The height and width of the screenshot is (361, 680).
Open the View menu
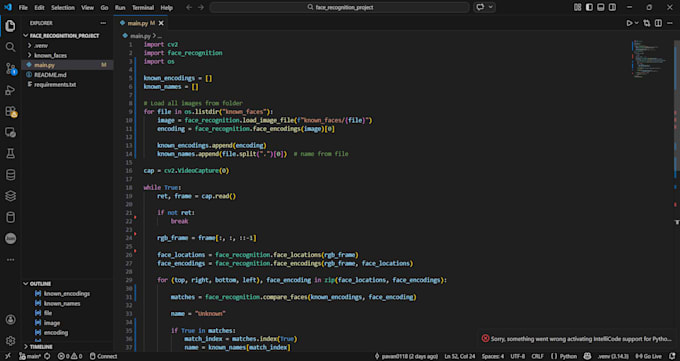[87, 7]
